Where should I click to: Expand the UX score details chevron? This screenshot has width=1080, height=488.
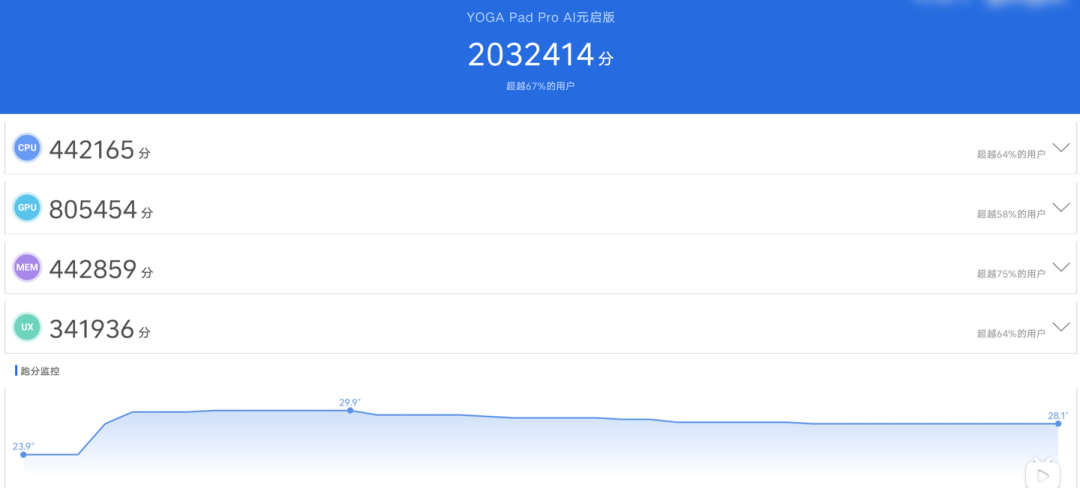point(1061,326)
